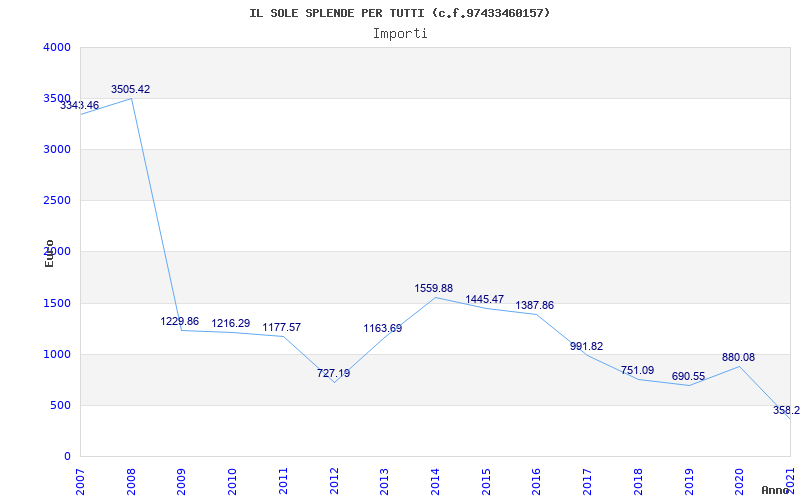The width and height of the screenshot is (800, 500).
Task: Click the y-axis tick 3000
Action: click(57, 149)
